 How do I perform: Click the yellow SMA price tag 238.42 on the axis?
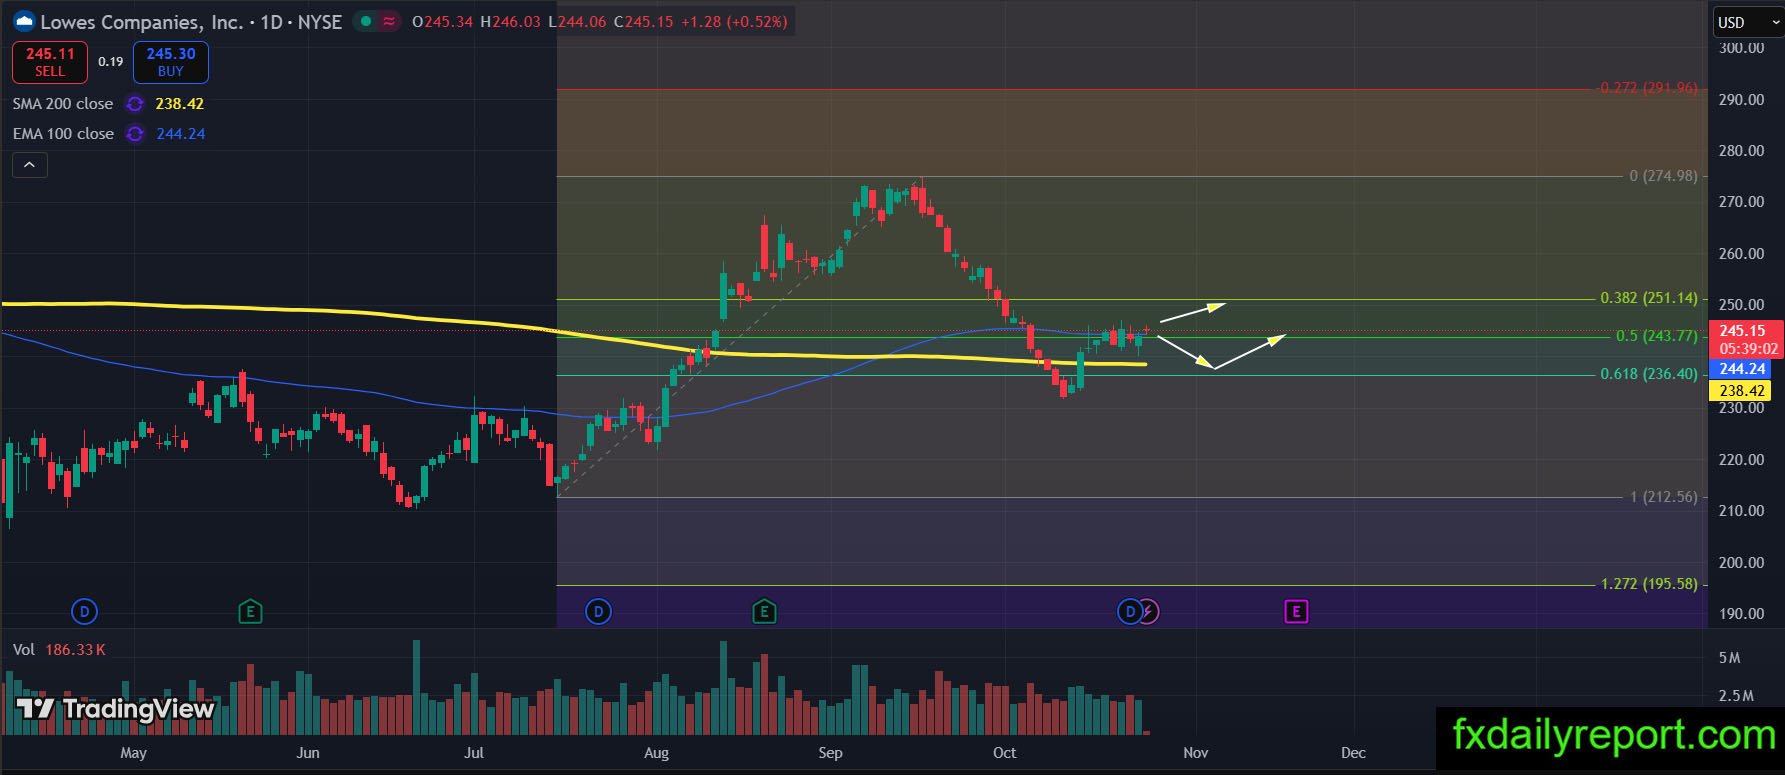point(1742,391)
